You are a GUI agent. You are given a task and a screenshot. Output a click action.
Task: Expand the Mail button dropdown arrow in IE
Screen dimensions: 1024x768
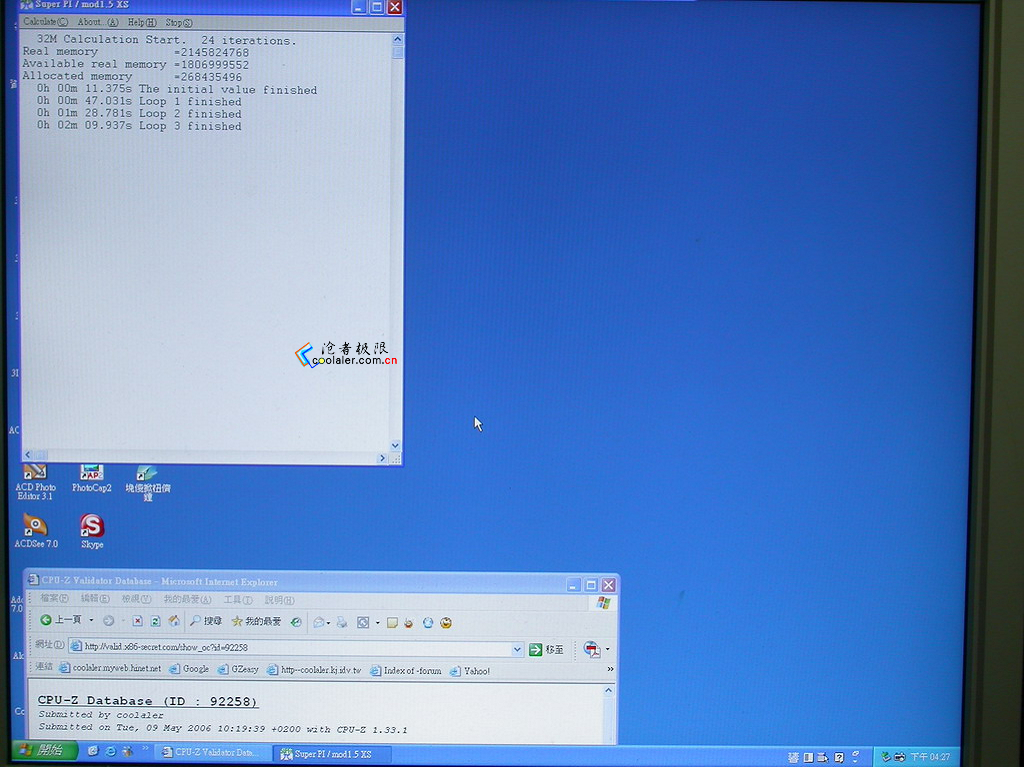pyautogui.click(x=328, y=623)
